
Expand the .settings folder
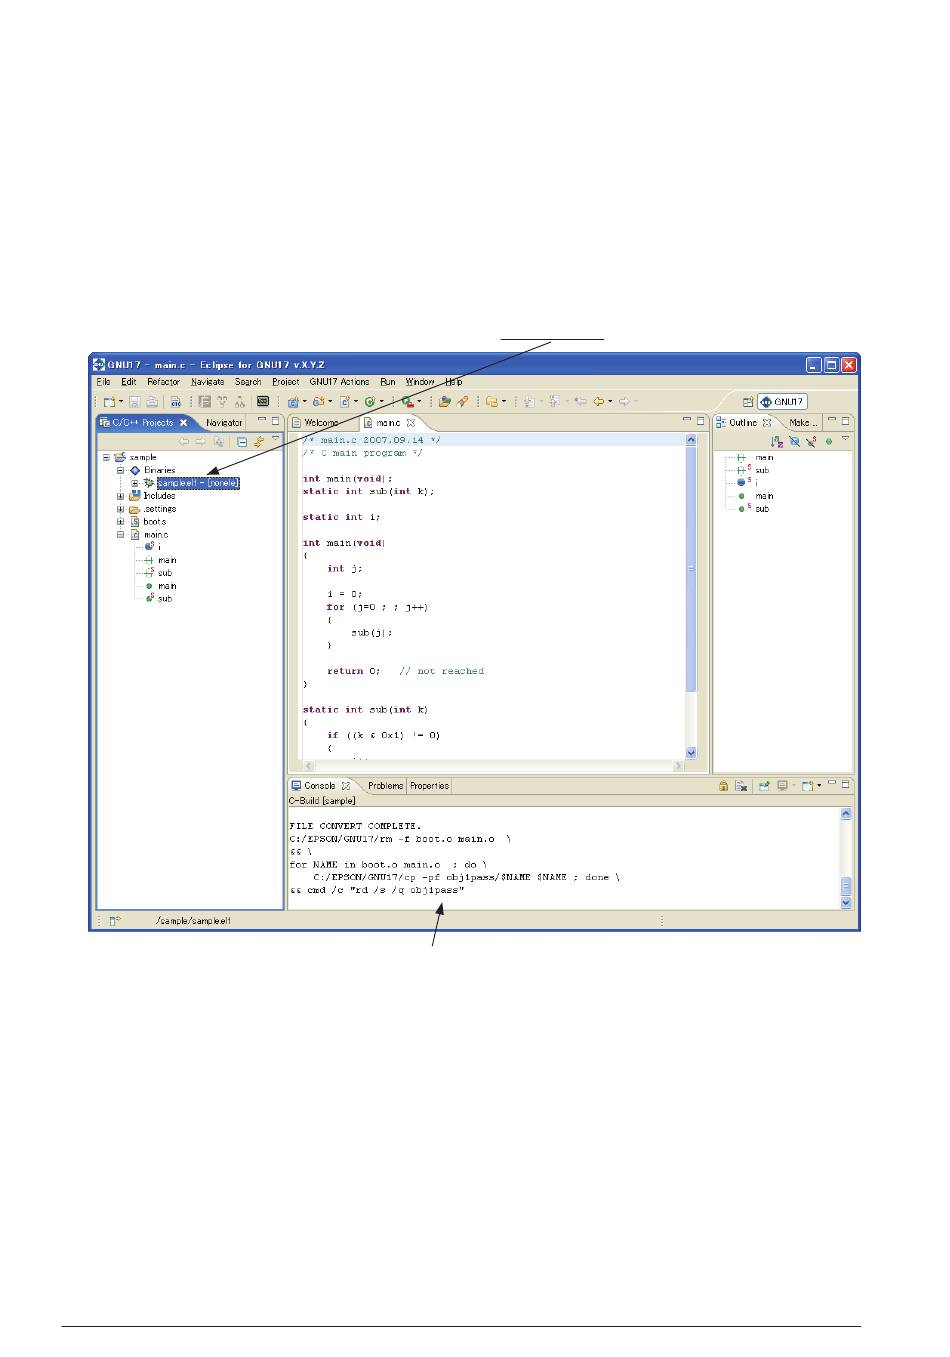[121, 509]
